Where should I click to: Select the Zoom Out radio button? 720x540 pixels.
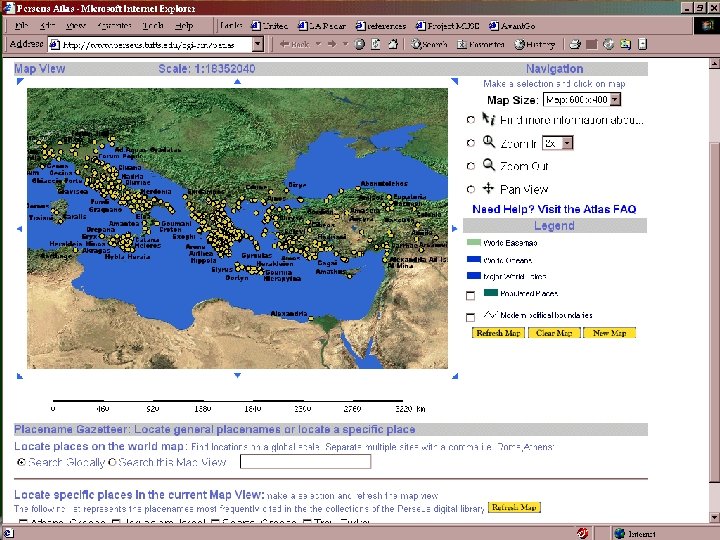471,166
